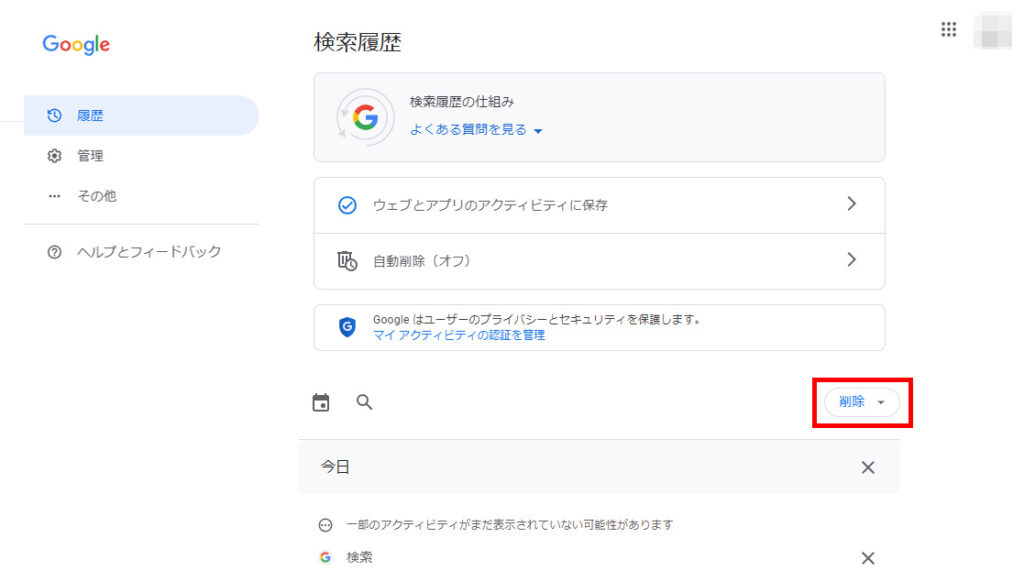1024x571 pixels.
Task: Open ウェブとアプリのアクティビティに保存 chevron
Action: tap(851, 204)
